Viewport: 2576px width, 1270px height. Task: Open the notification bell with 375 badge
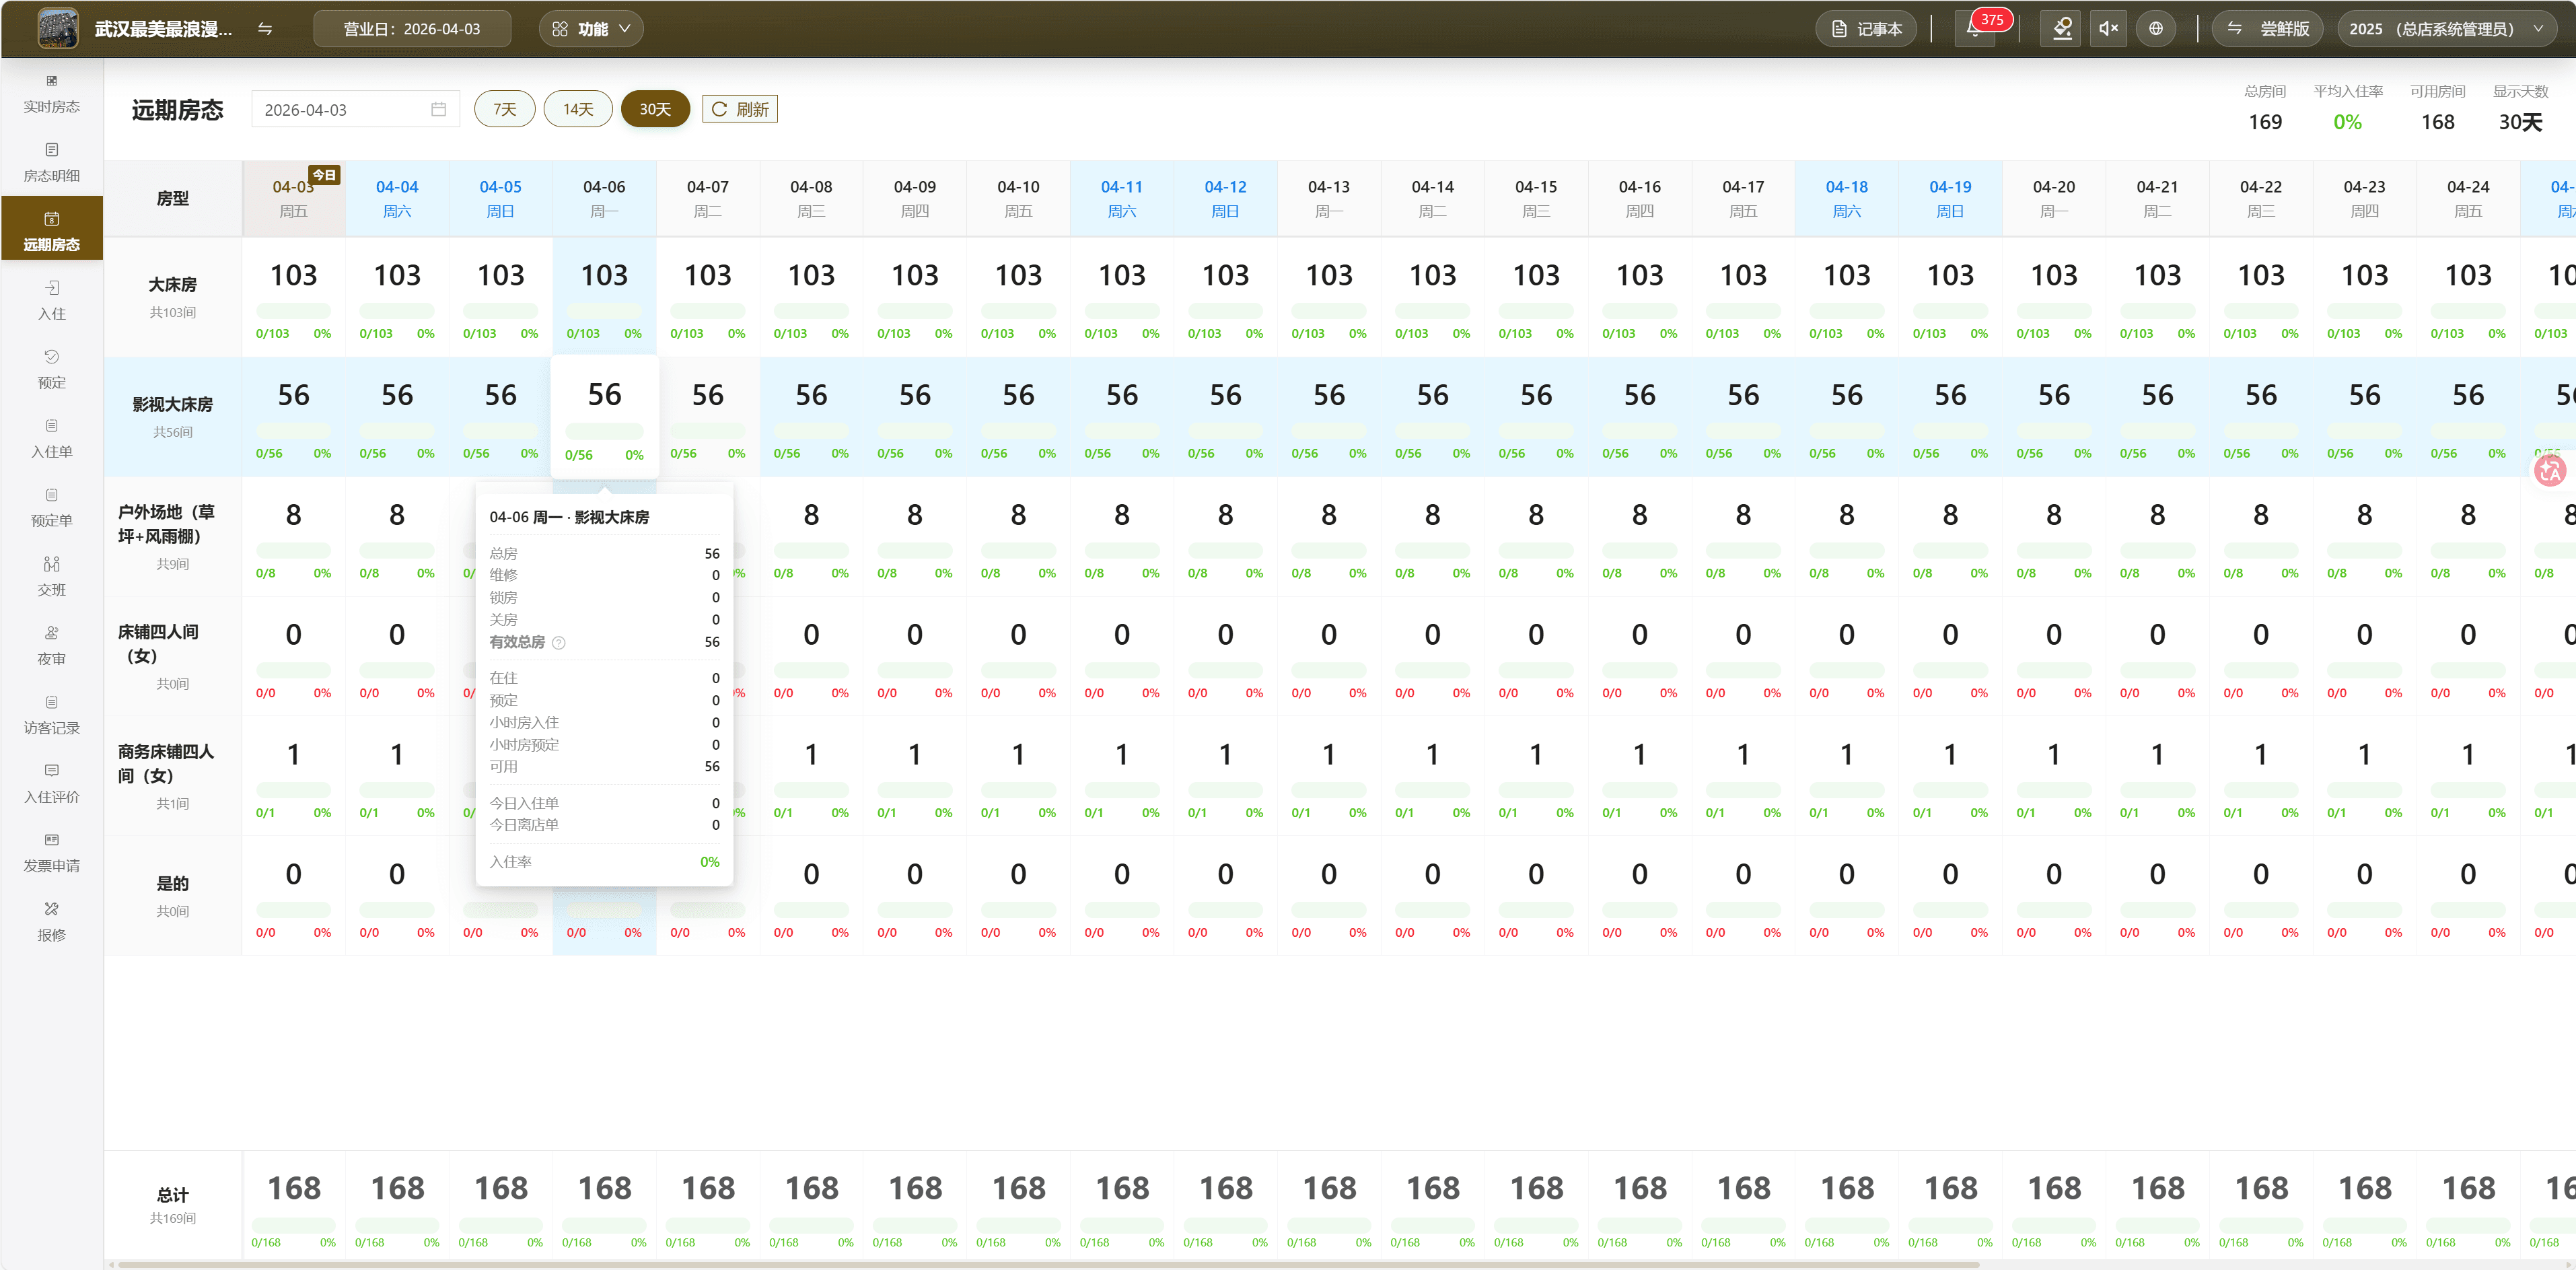point(1974,29)
